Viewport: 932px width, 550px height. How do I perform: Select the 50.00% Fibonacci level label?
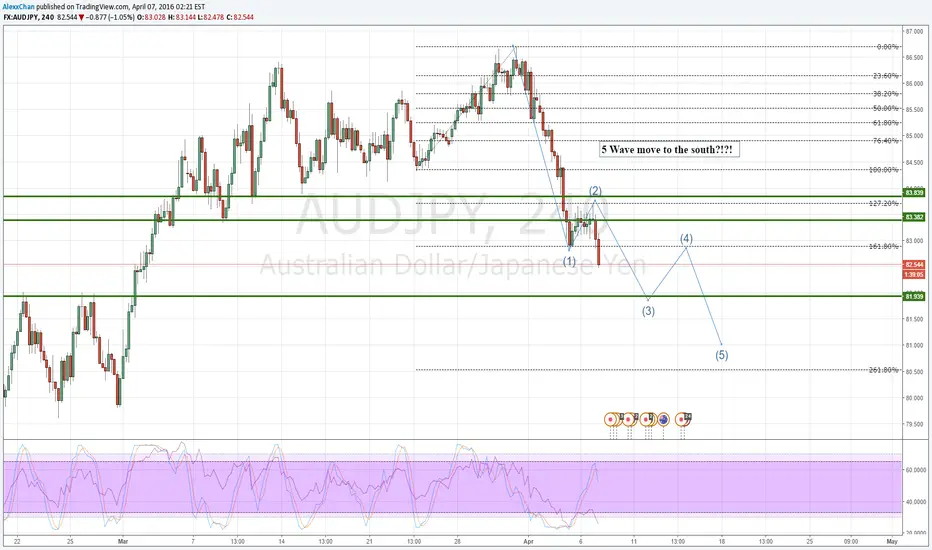pos(886,108)
